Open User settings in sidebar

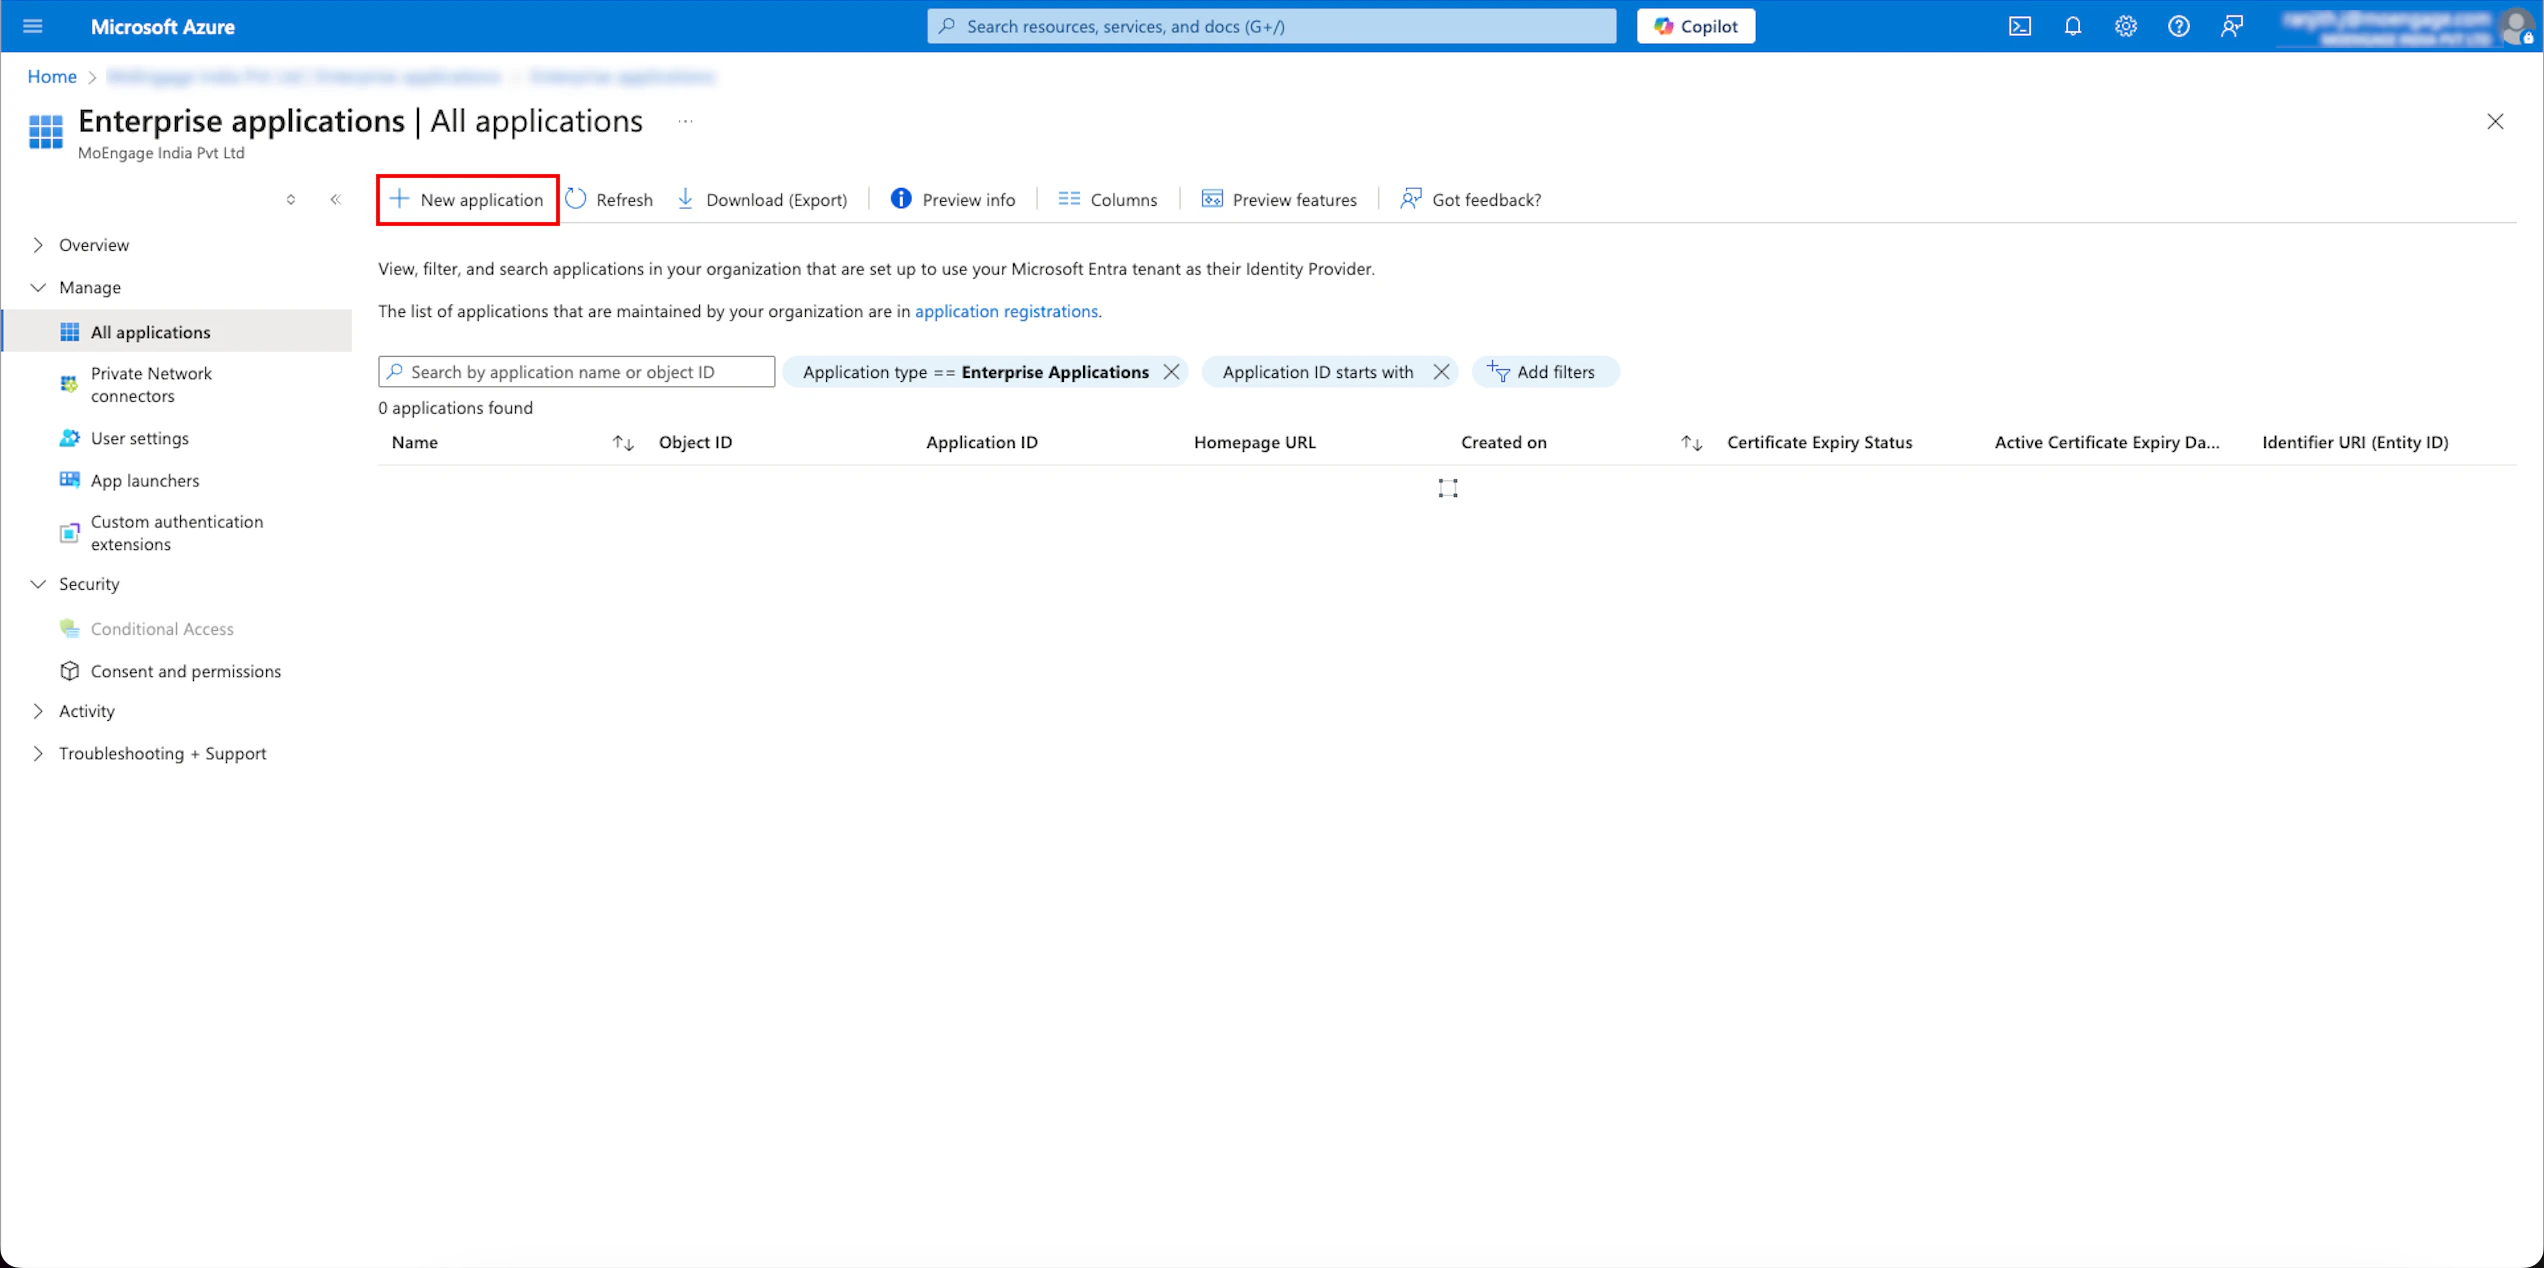click(x=139, y=438)
